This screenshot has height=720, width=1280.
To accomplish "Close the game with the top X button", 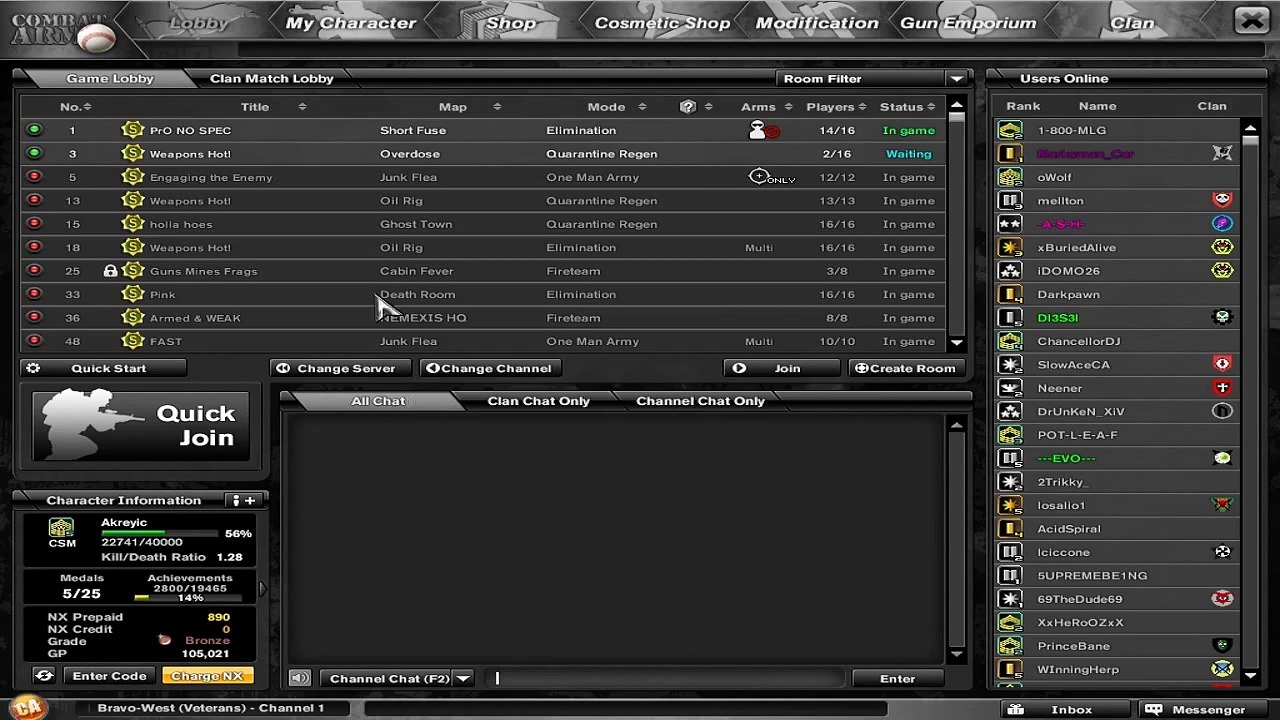I will 1251,20.
